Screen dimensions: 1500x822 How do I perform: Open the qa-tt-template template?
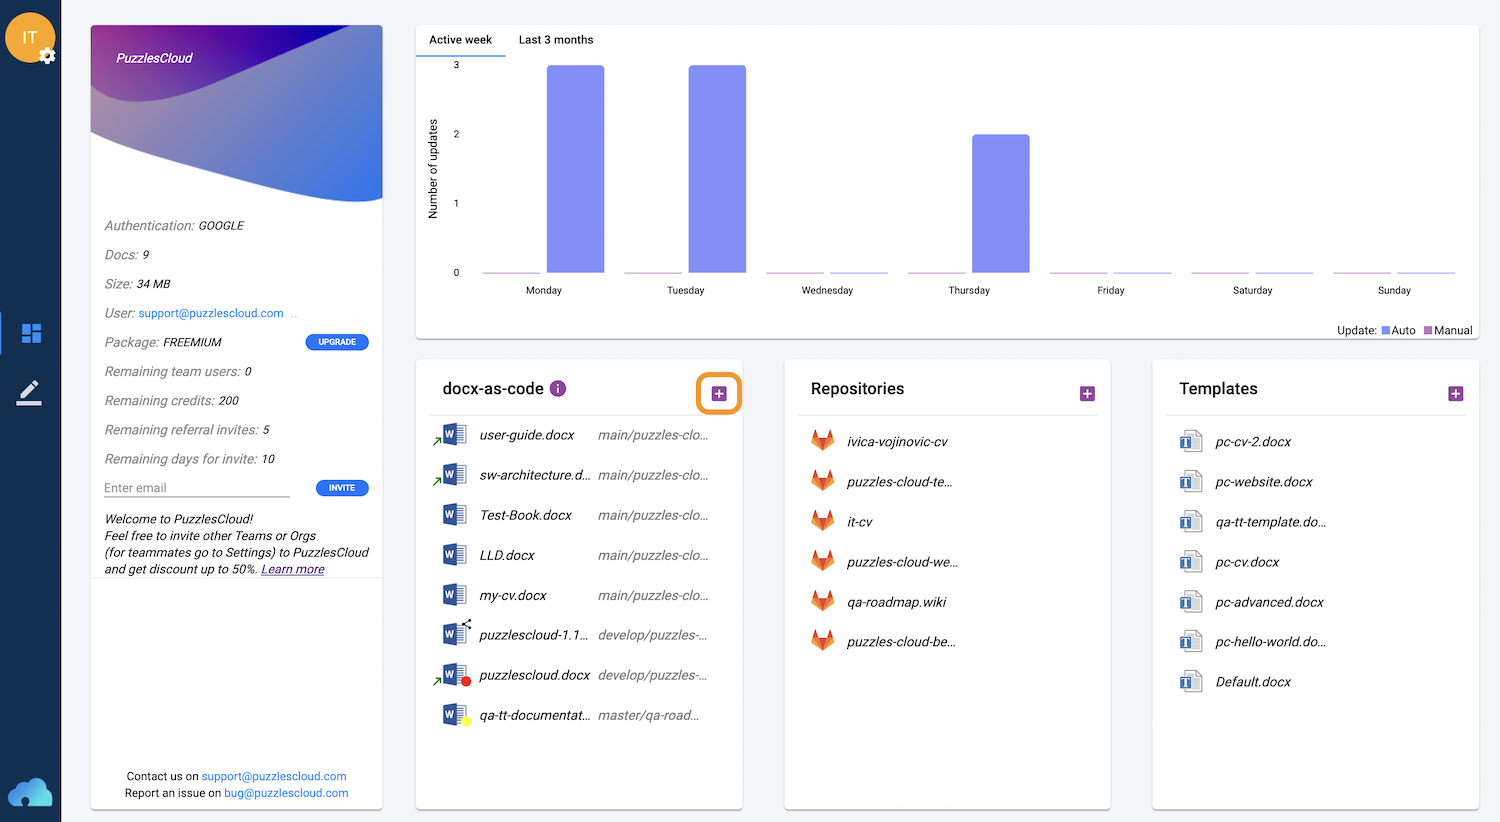[x=1271, y=522]
